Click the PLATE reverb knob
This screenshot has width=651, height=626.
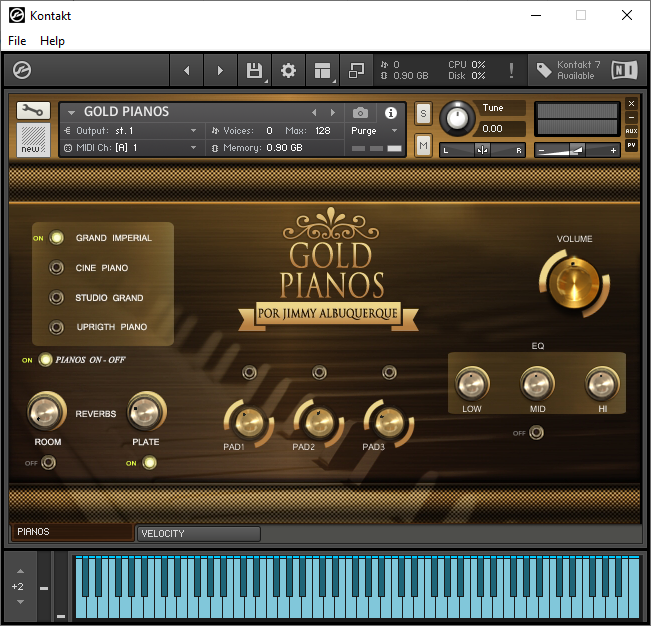pyautogui.click(x=146, y=411)
